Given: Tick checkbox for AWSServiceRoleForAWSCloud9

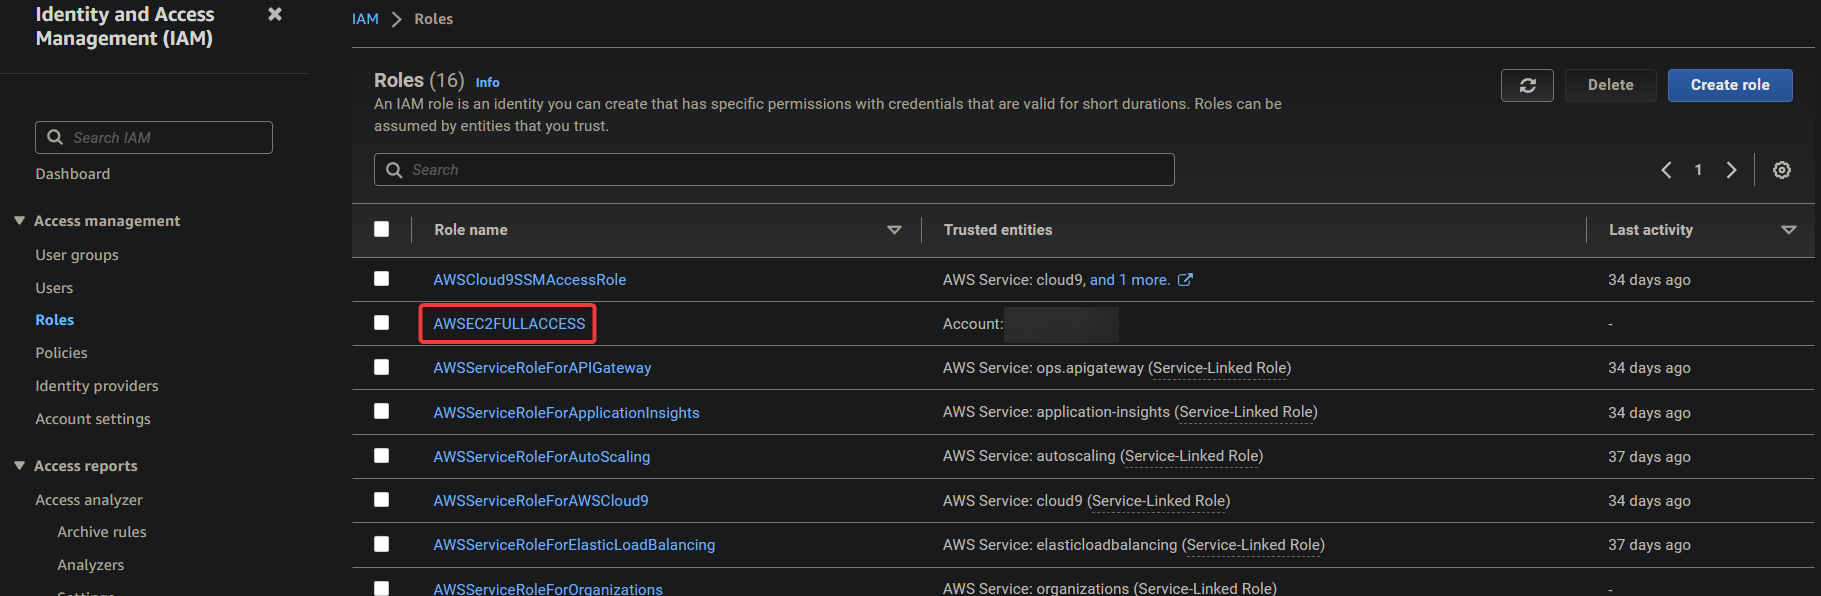Looking at the screenshot, I should click(x=381, y=499).
